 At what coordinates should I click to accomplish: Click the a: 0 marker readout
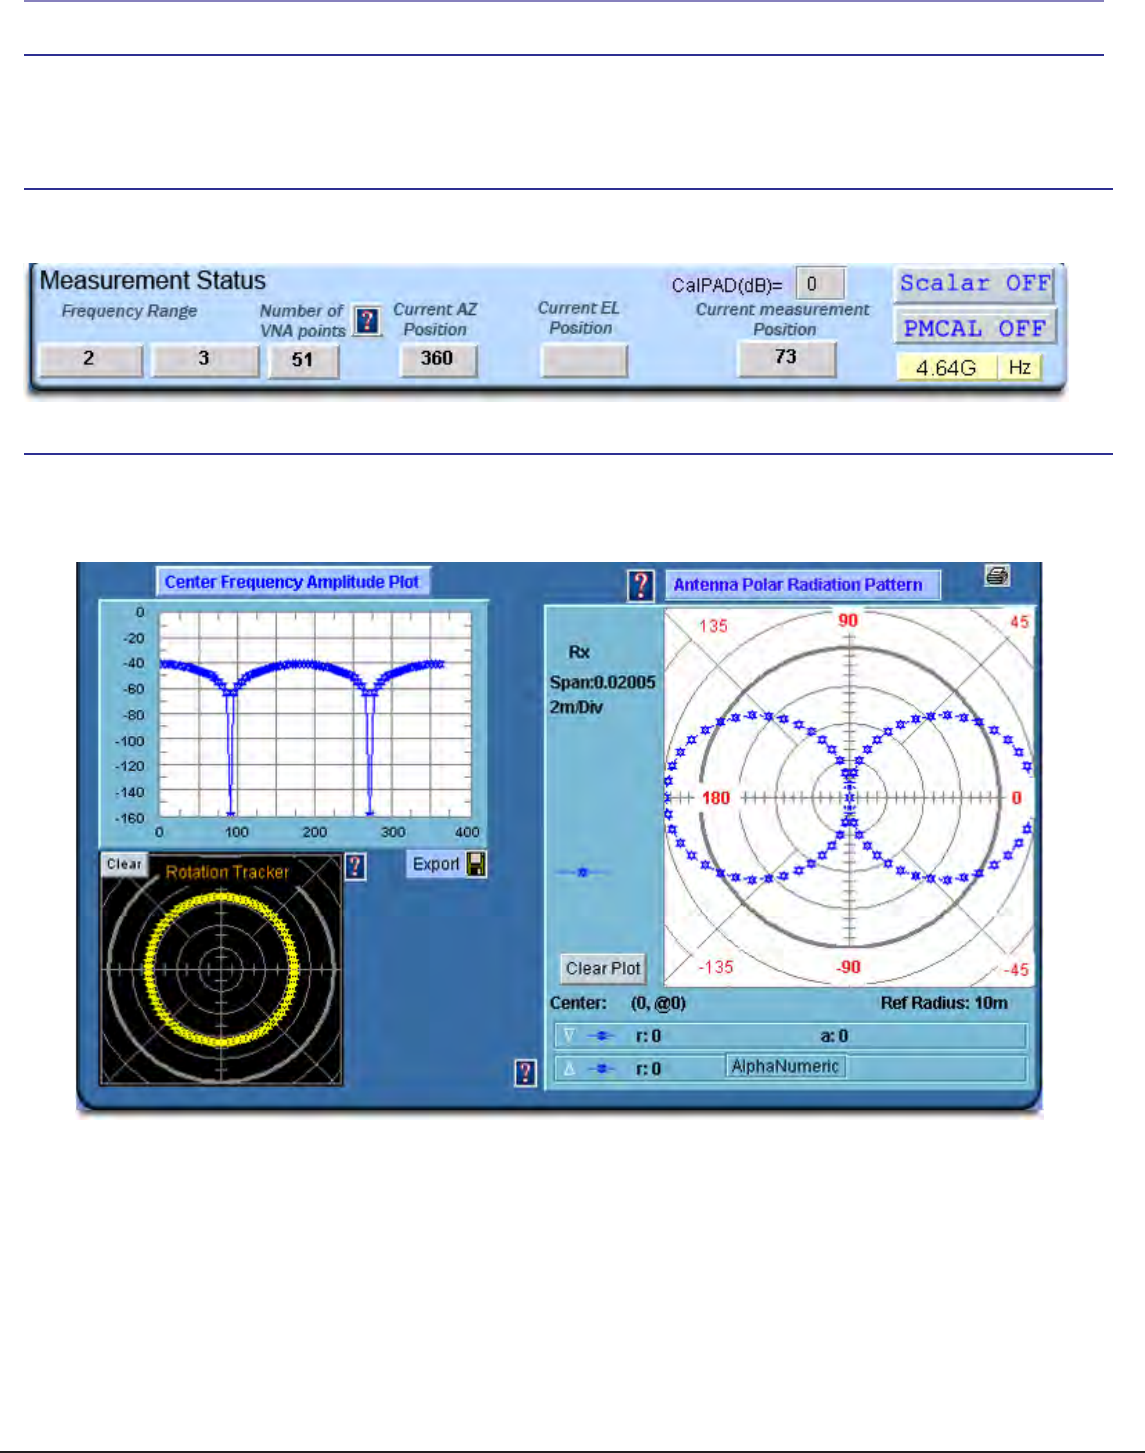point(834,1036)
